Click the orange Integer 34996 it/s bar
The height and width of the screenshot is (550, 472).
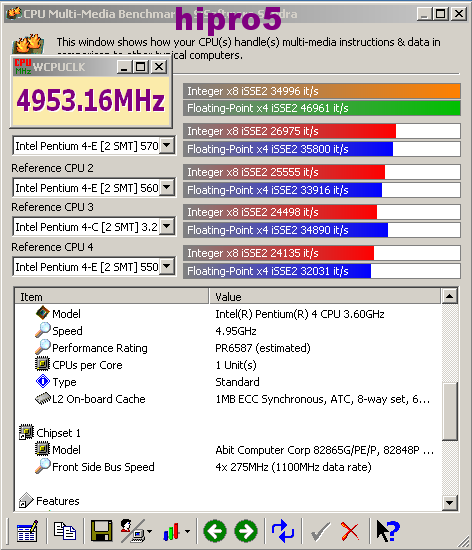[322, 91]
